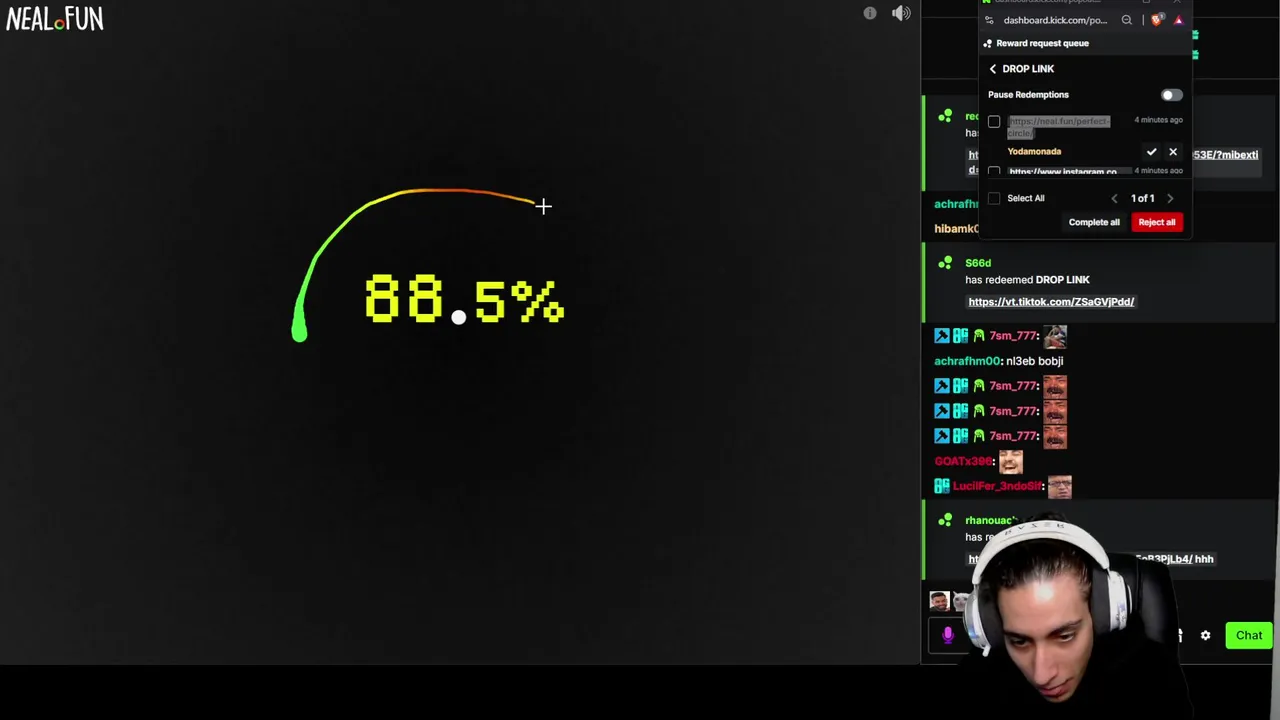
Task: Select the man-face emote above the mic
Action: pos(938,601)
